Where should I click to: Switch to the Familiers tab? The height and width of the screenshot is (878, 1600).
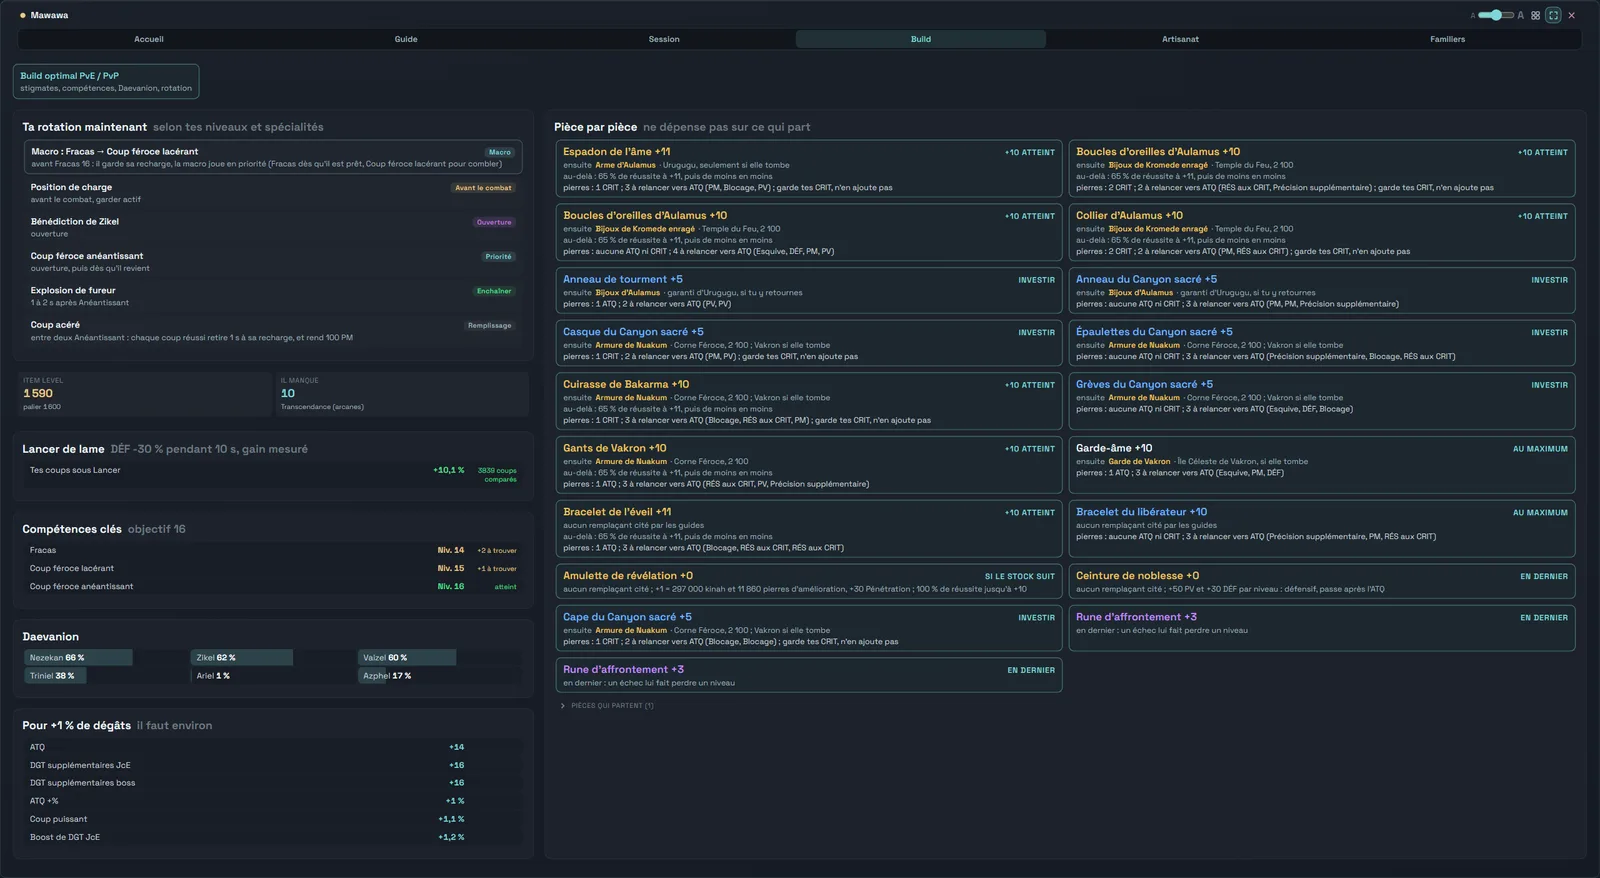click(x=1447, y=39)
